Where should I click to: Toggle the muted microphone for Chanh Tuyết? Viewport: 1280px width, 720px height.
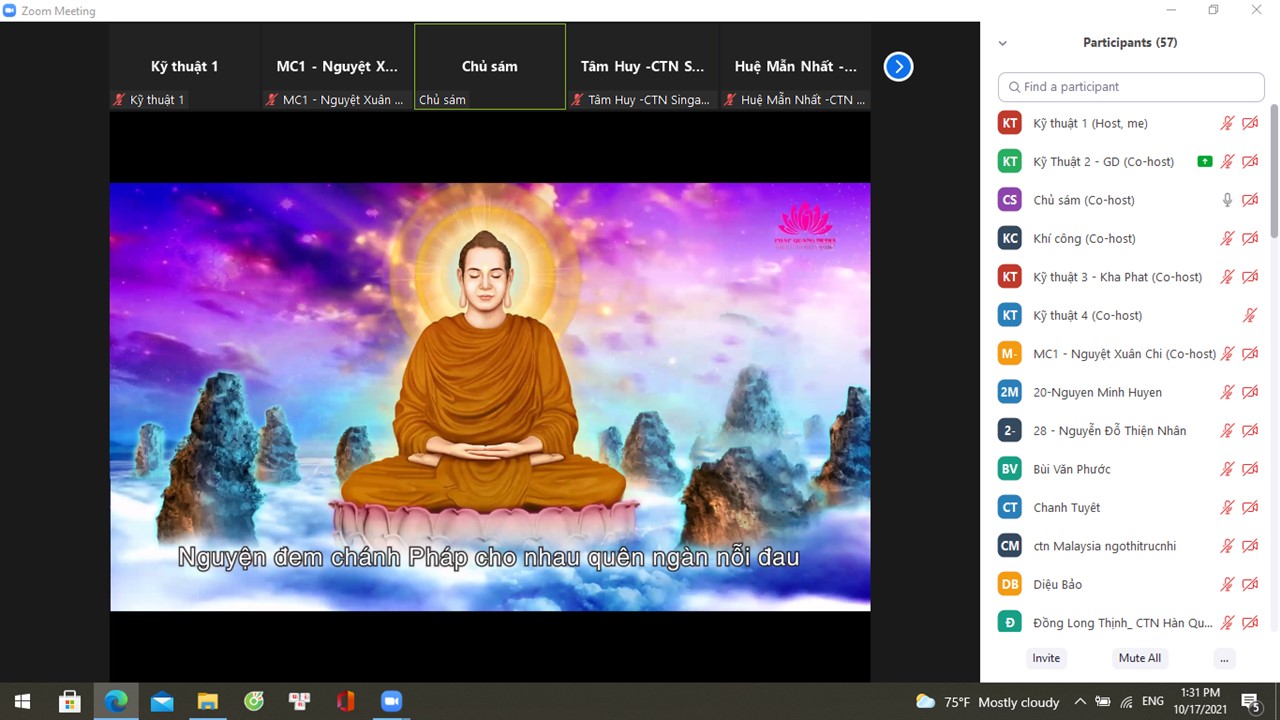tap(1227, 507)
